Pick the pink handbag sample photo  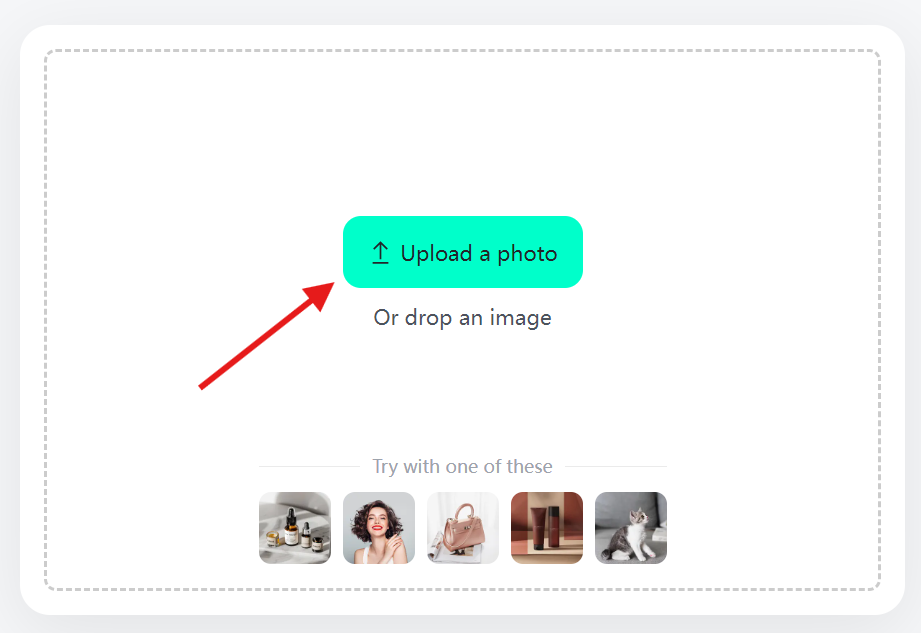tap(463, 528)
